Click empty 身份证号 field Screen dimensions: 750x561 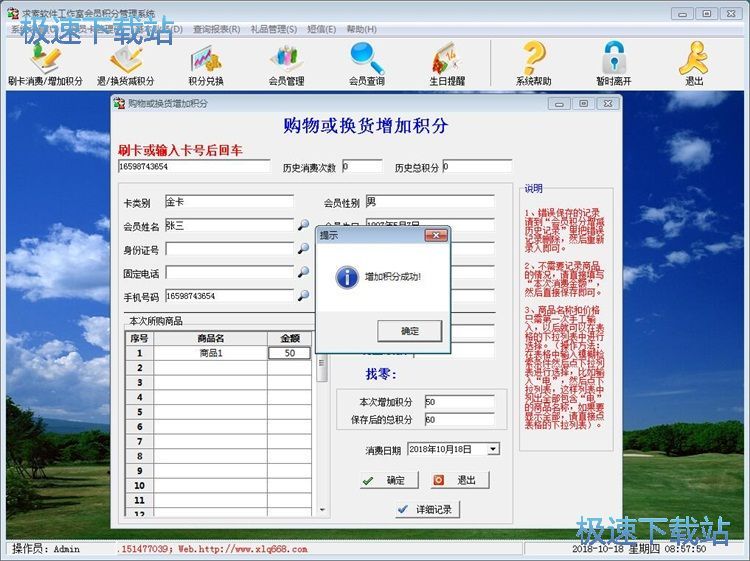[x=229, y=249]
